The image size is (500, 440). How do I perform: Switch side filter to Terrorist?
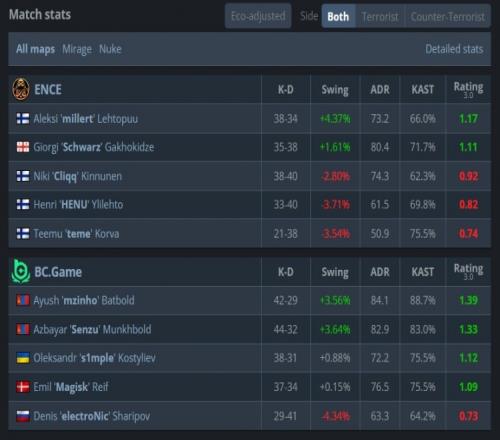pyautogui.click(x=380, y=16)
